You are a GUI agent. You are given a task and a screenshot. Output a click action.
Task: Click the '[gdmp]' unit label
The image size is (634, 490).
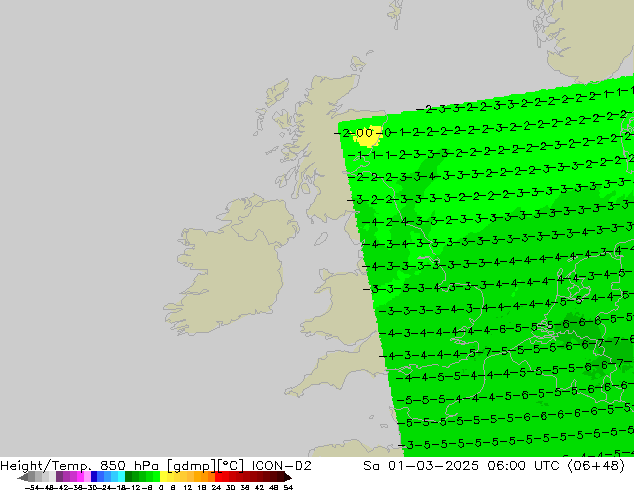coord(192,466)
